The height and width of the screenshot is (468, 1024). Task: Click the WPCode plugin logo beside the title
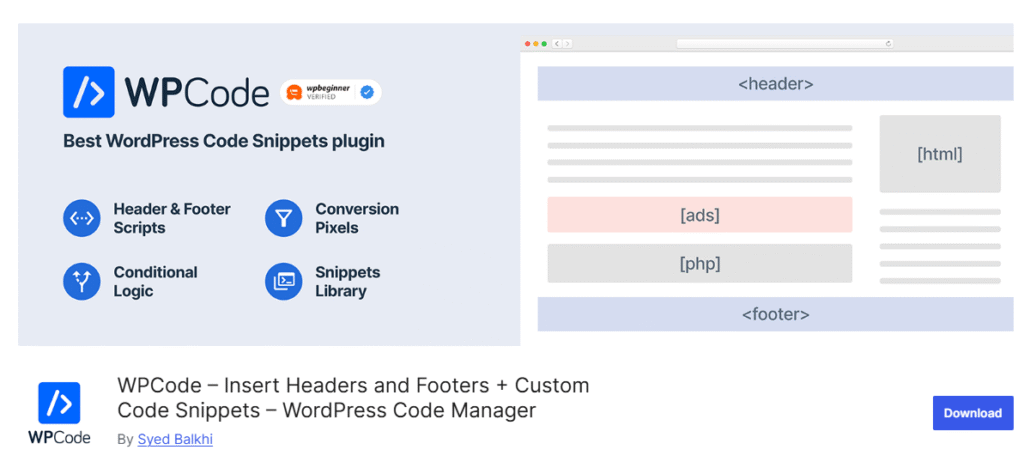click(59, 413)
